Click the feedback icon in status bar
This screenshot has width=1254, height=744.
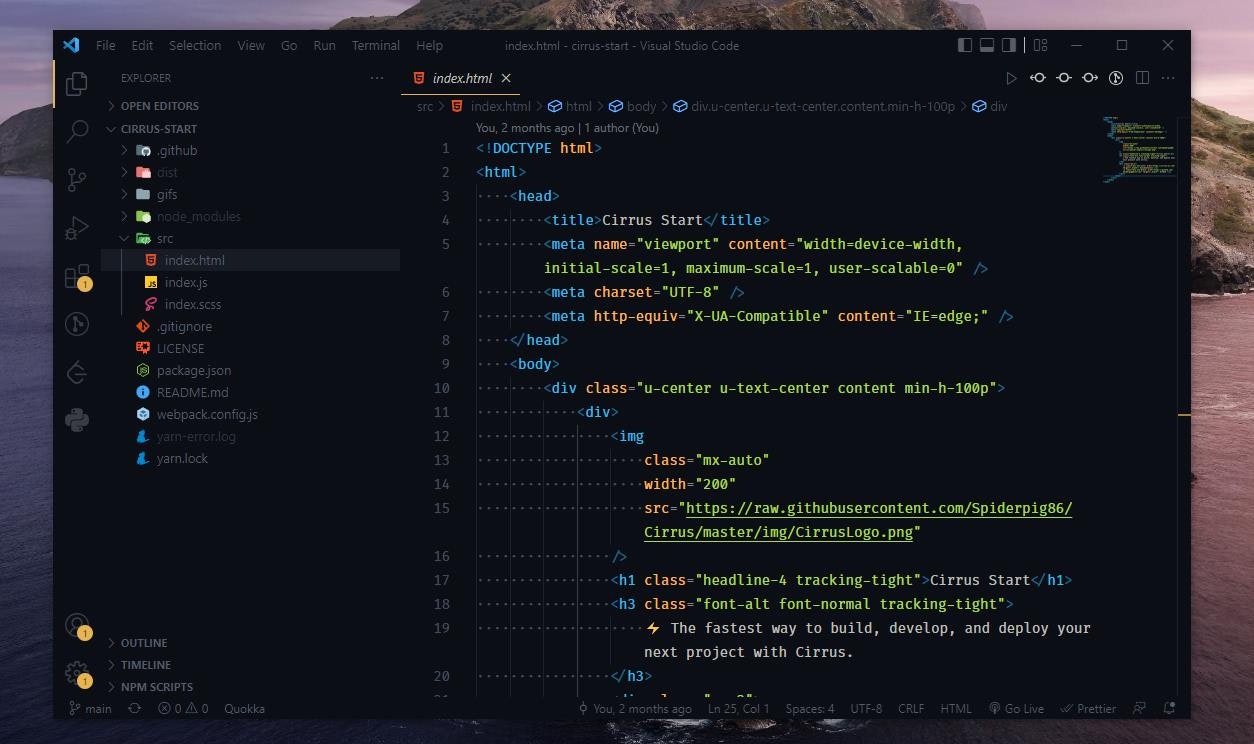pos(1139,708)
